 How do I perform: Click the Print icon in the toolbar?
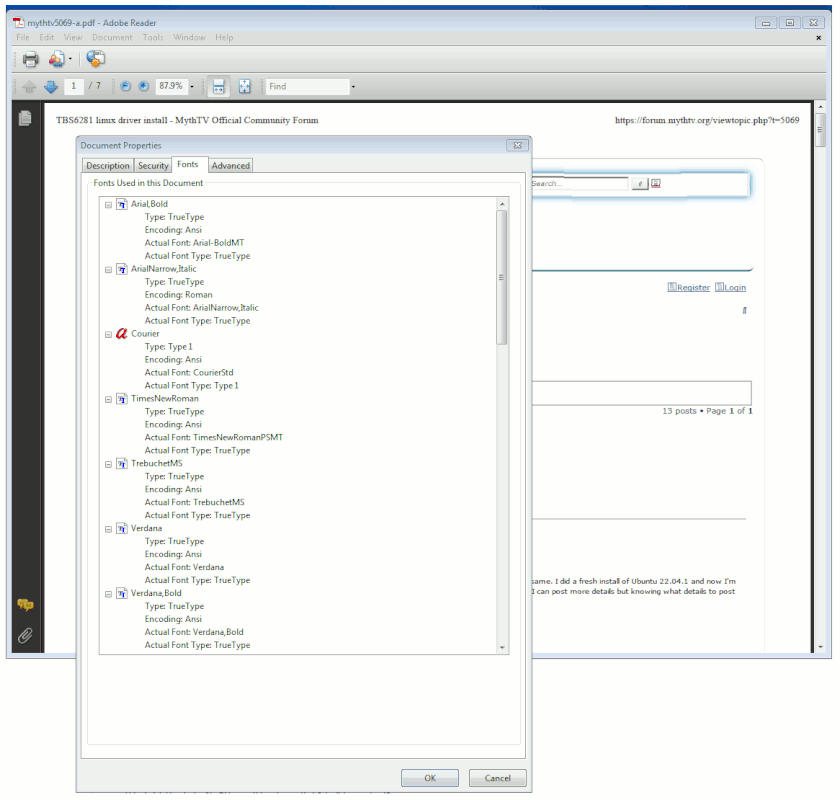(31, 59)
